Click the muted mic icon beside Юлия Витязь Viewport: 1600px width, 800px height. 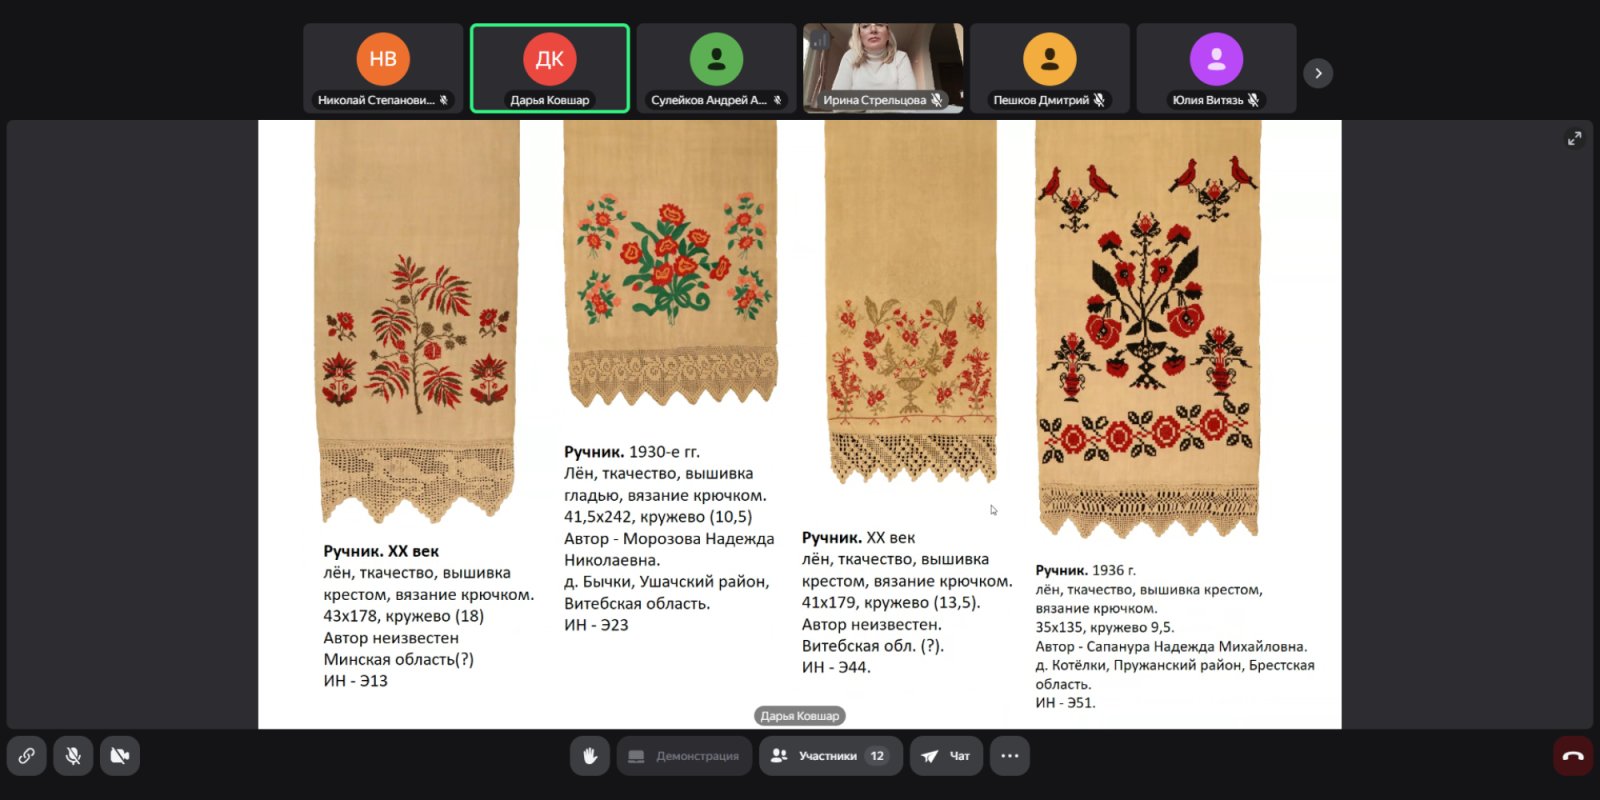(1253, 100)
